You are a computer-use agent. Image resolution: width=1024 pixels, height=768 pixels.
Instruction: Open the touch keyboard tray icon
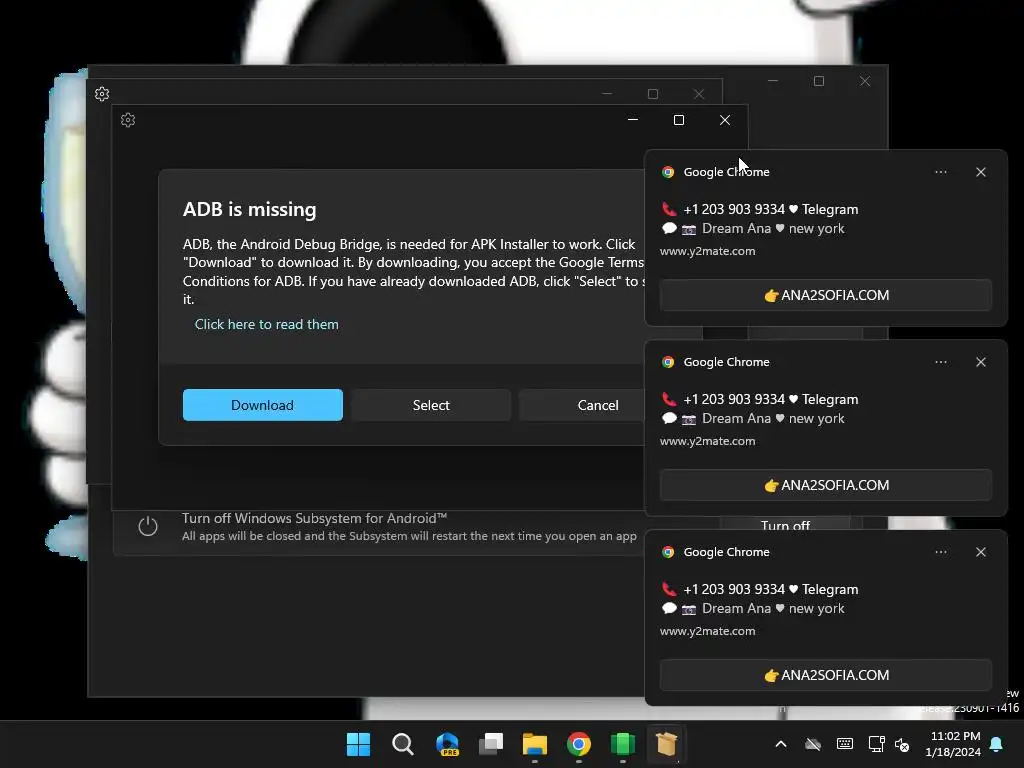click(844, 744)
